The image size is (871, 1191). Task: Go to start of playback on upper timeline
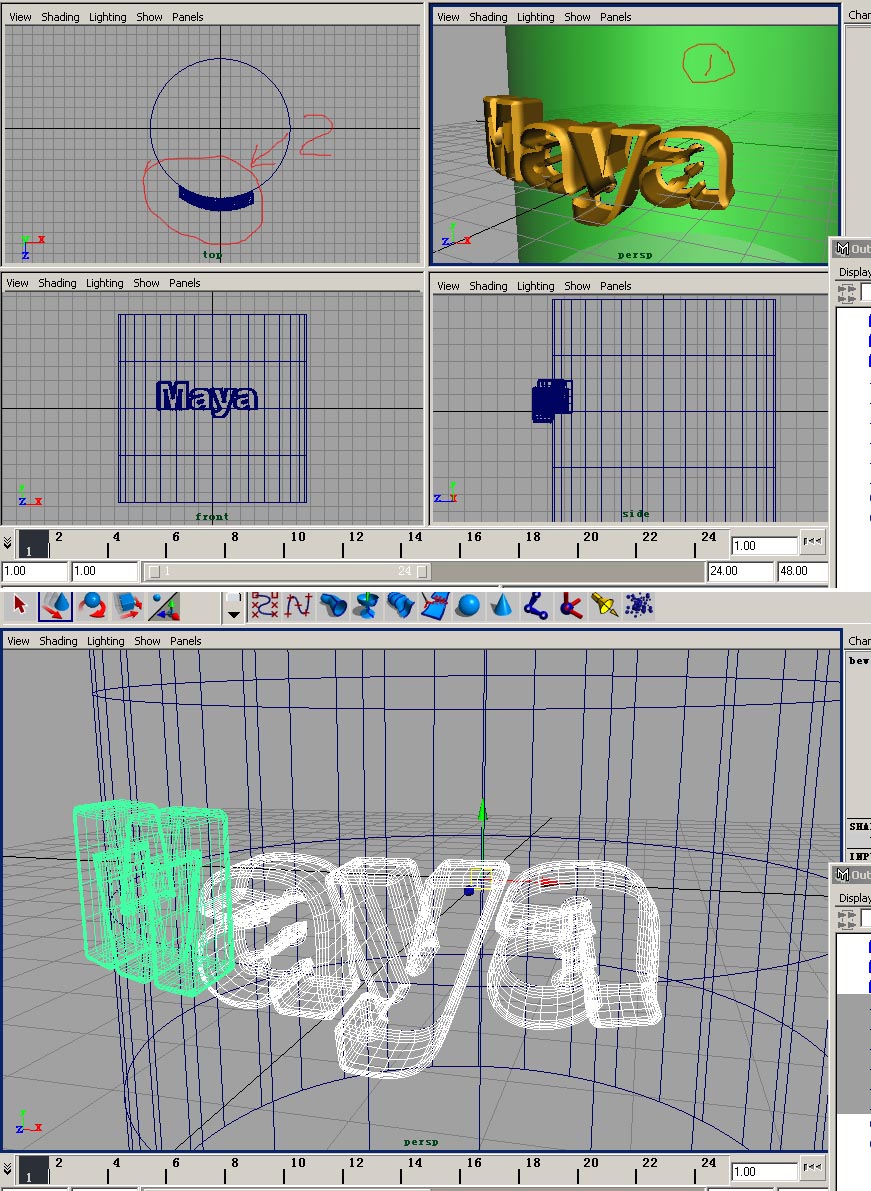[813, 542]
